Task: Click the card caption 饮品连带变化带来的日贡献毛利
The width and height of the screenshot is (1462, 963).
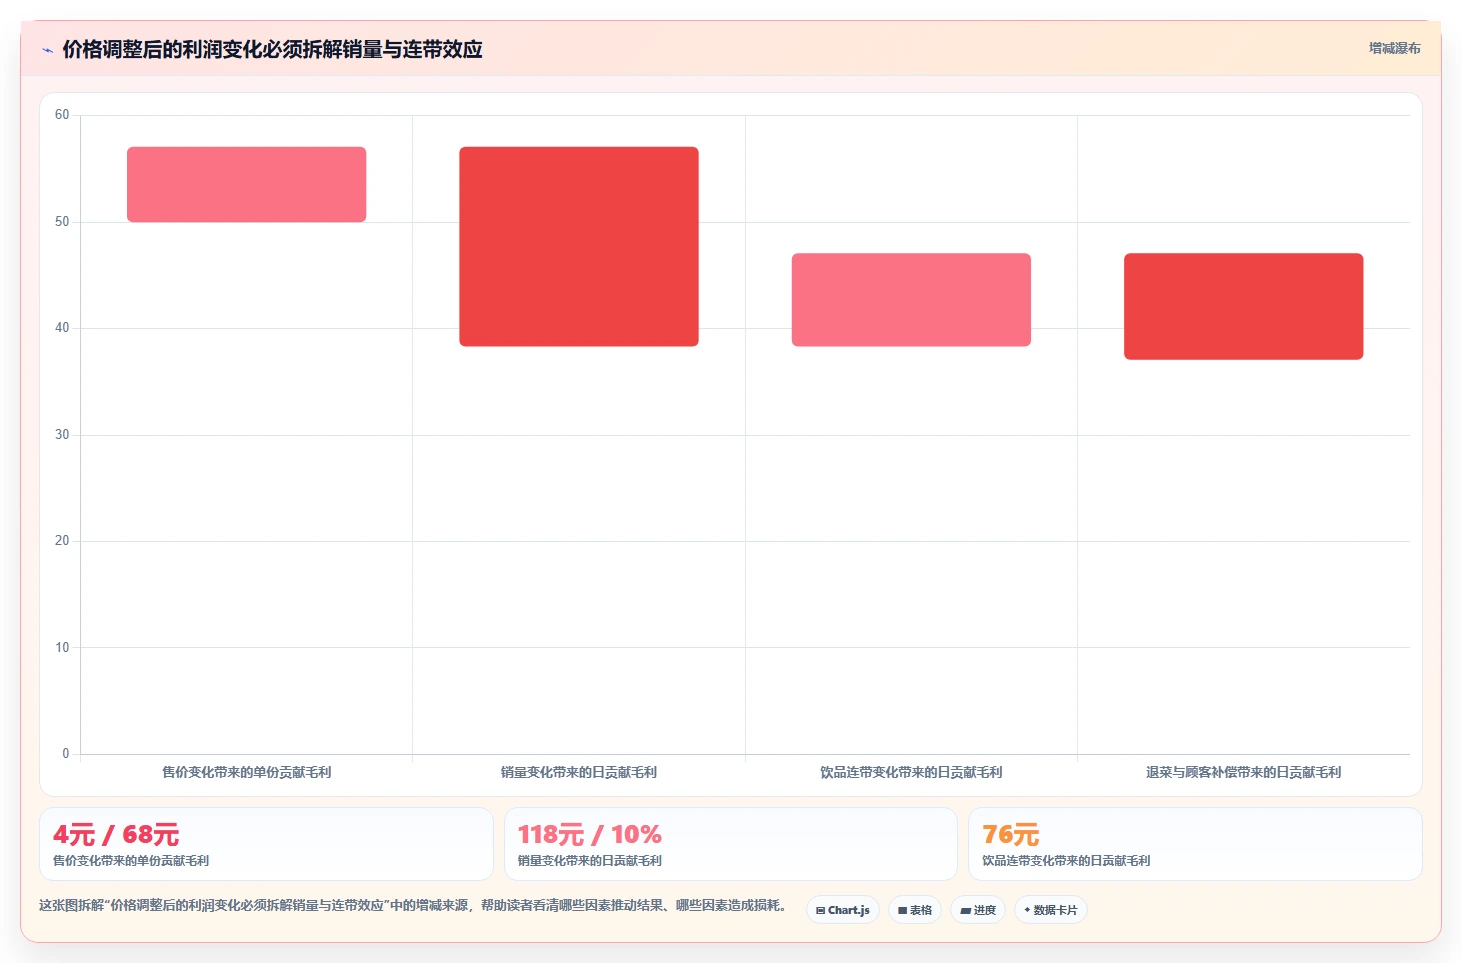Action: (1066, 861)
